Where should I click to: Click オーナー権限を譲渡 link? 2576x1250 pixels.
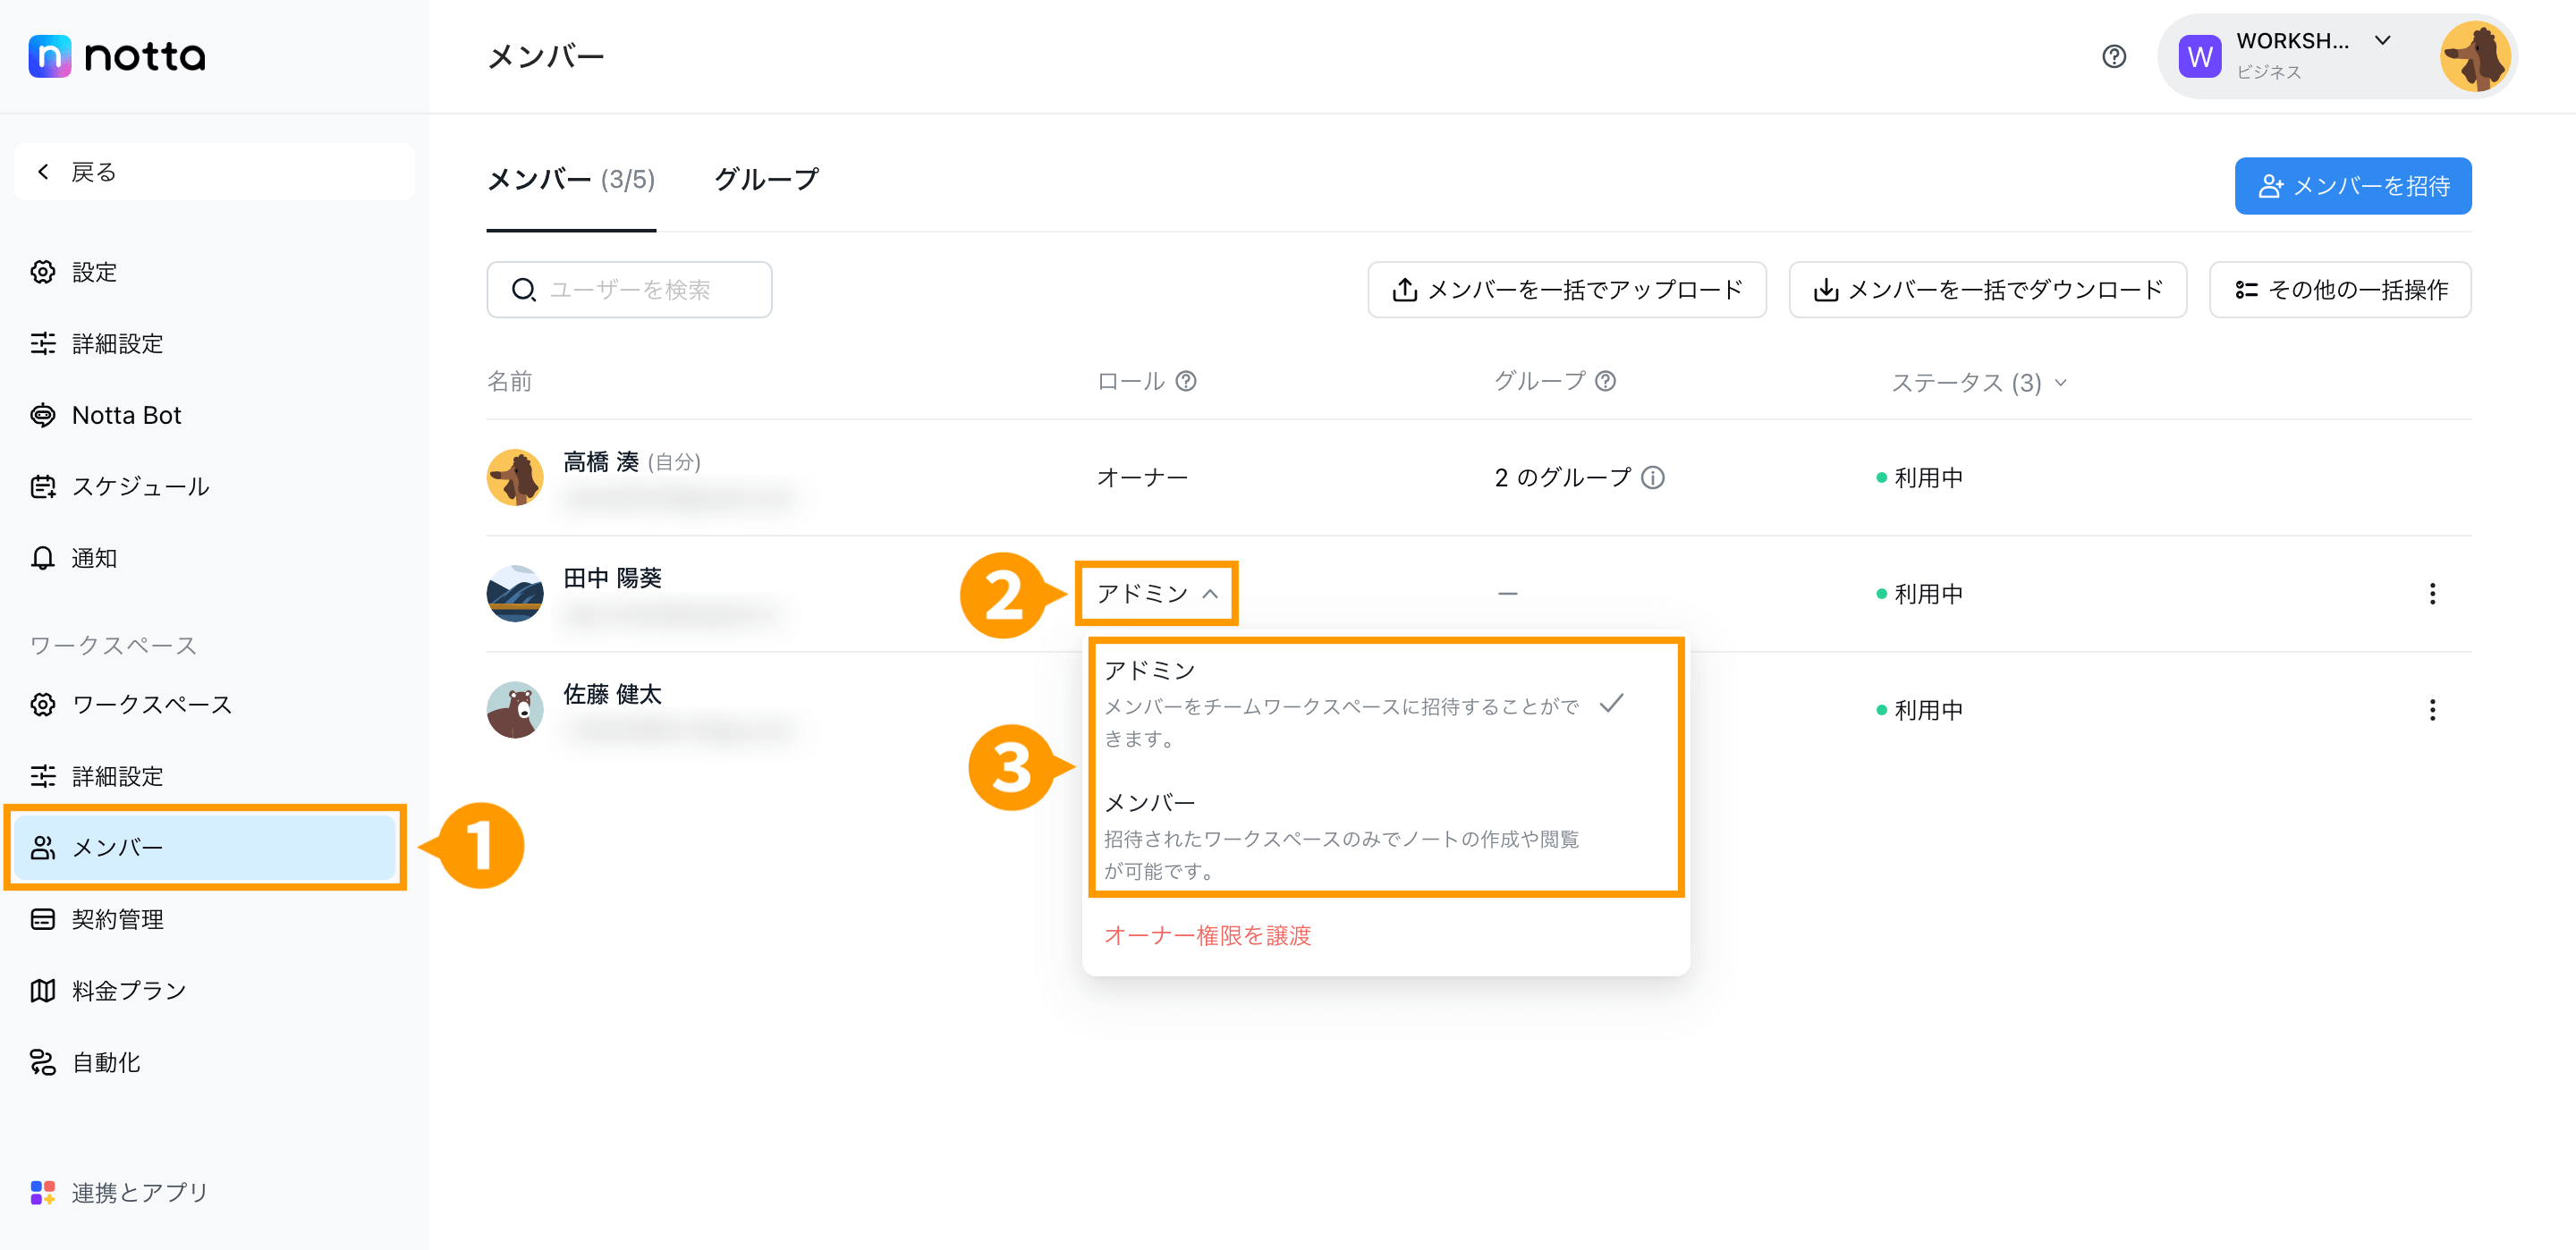pos(1207,934)
